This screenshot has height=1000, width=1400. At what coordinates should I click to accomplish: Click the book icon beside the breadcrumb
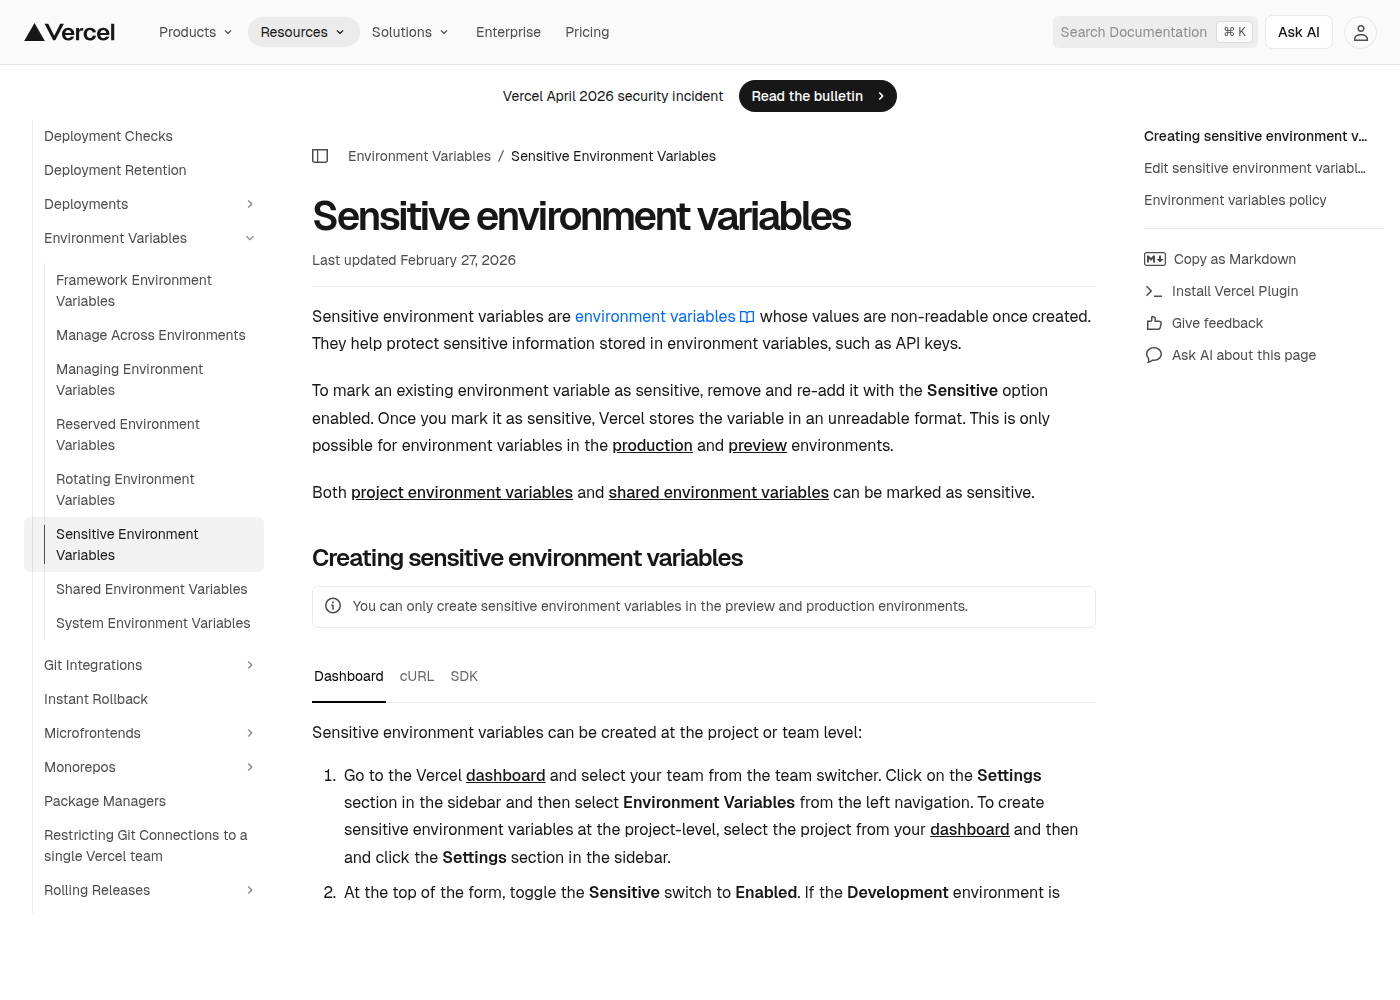coord(320,156)
